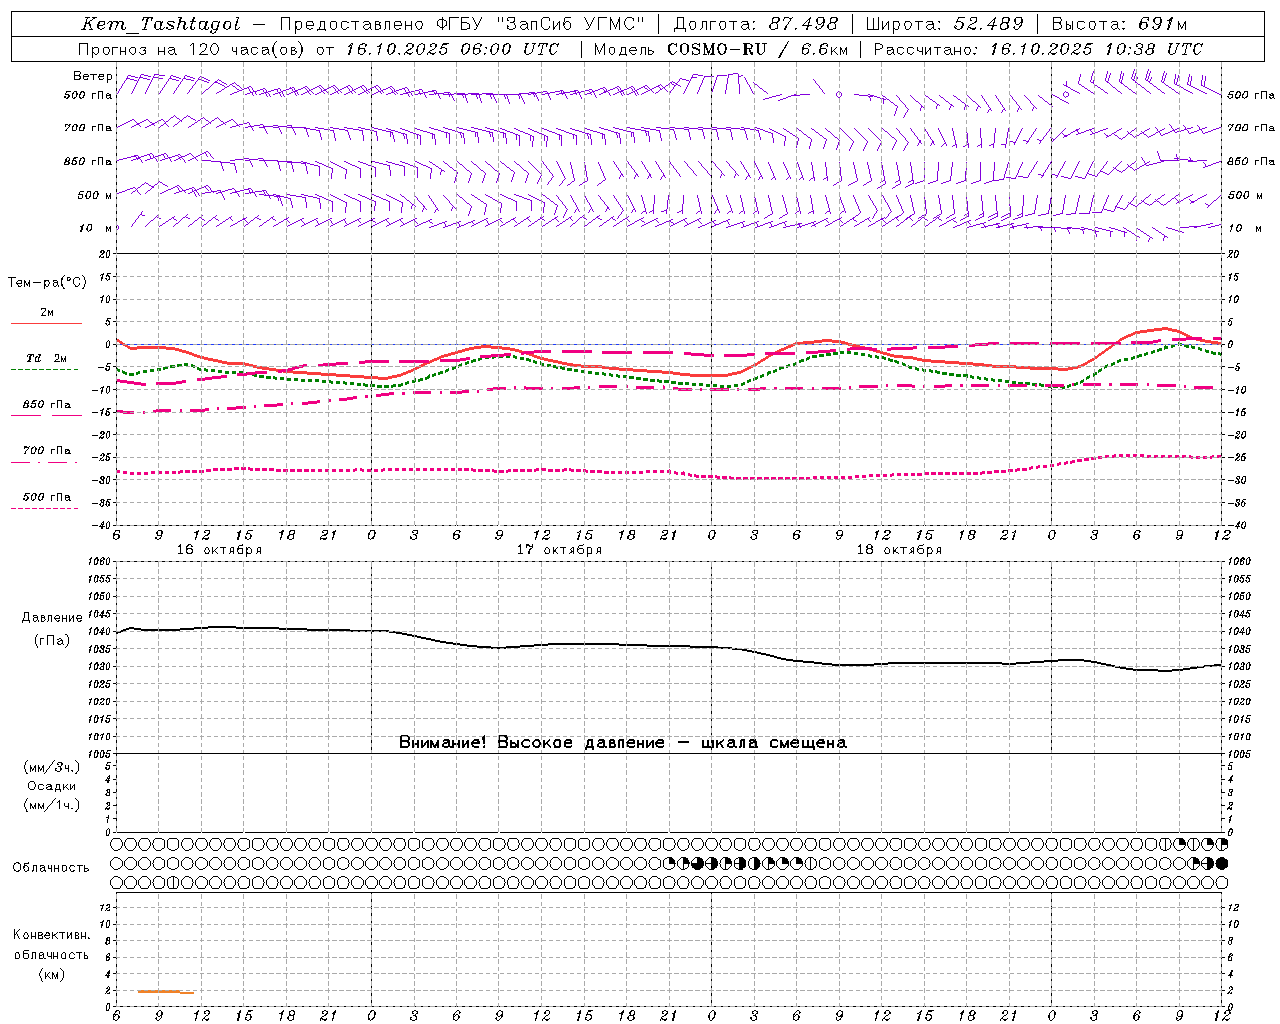The height and width of the screenshot is (1024, 1280).
Task: Select the 'Долгота: 87.498' header field
Action: tap(756, 24)
